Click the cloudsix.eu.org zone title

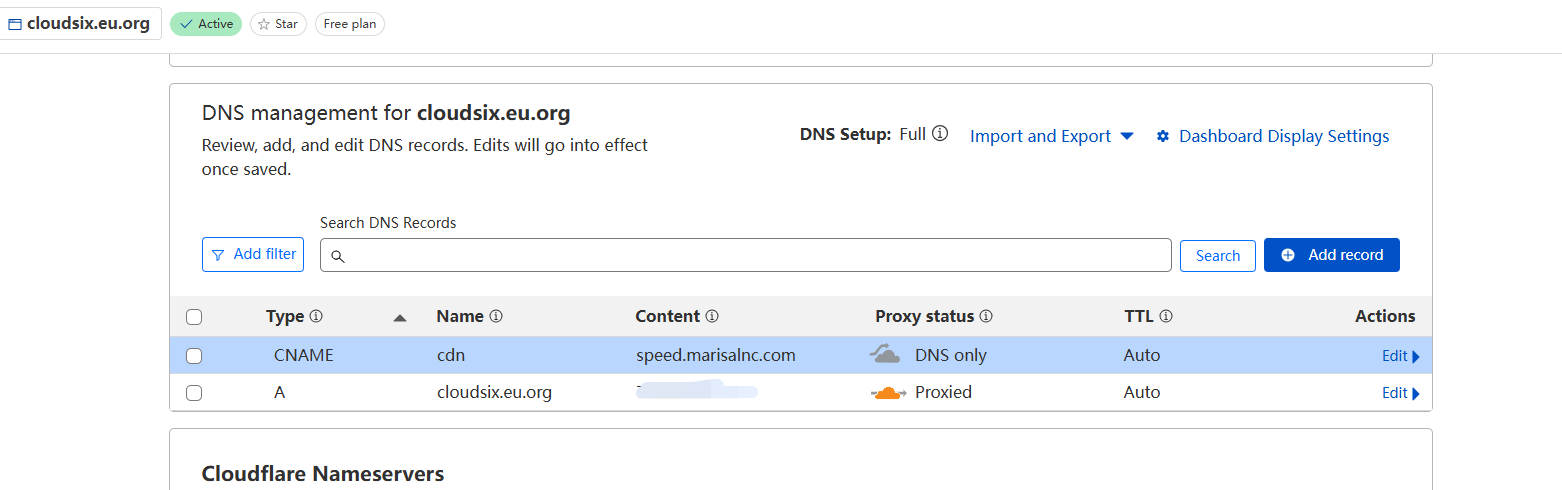[88, 24]
